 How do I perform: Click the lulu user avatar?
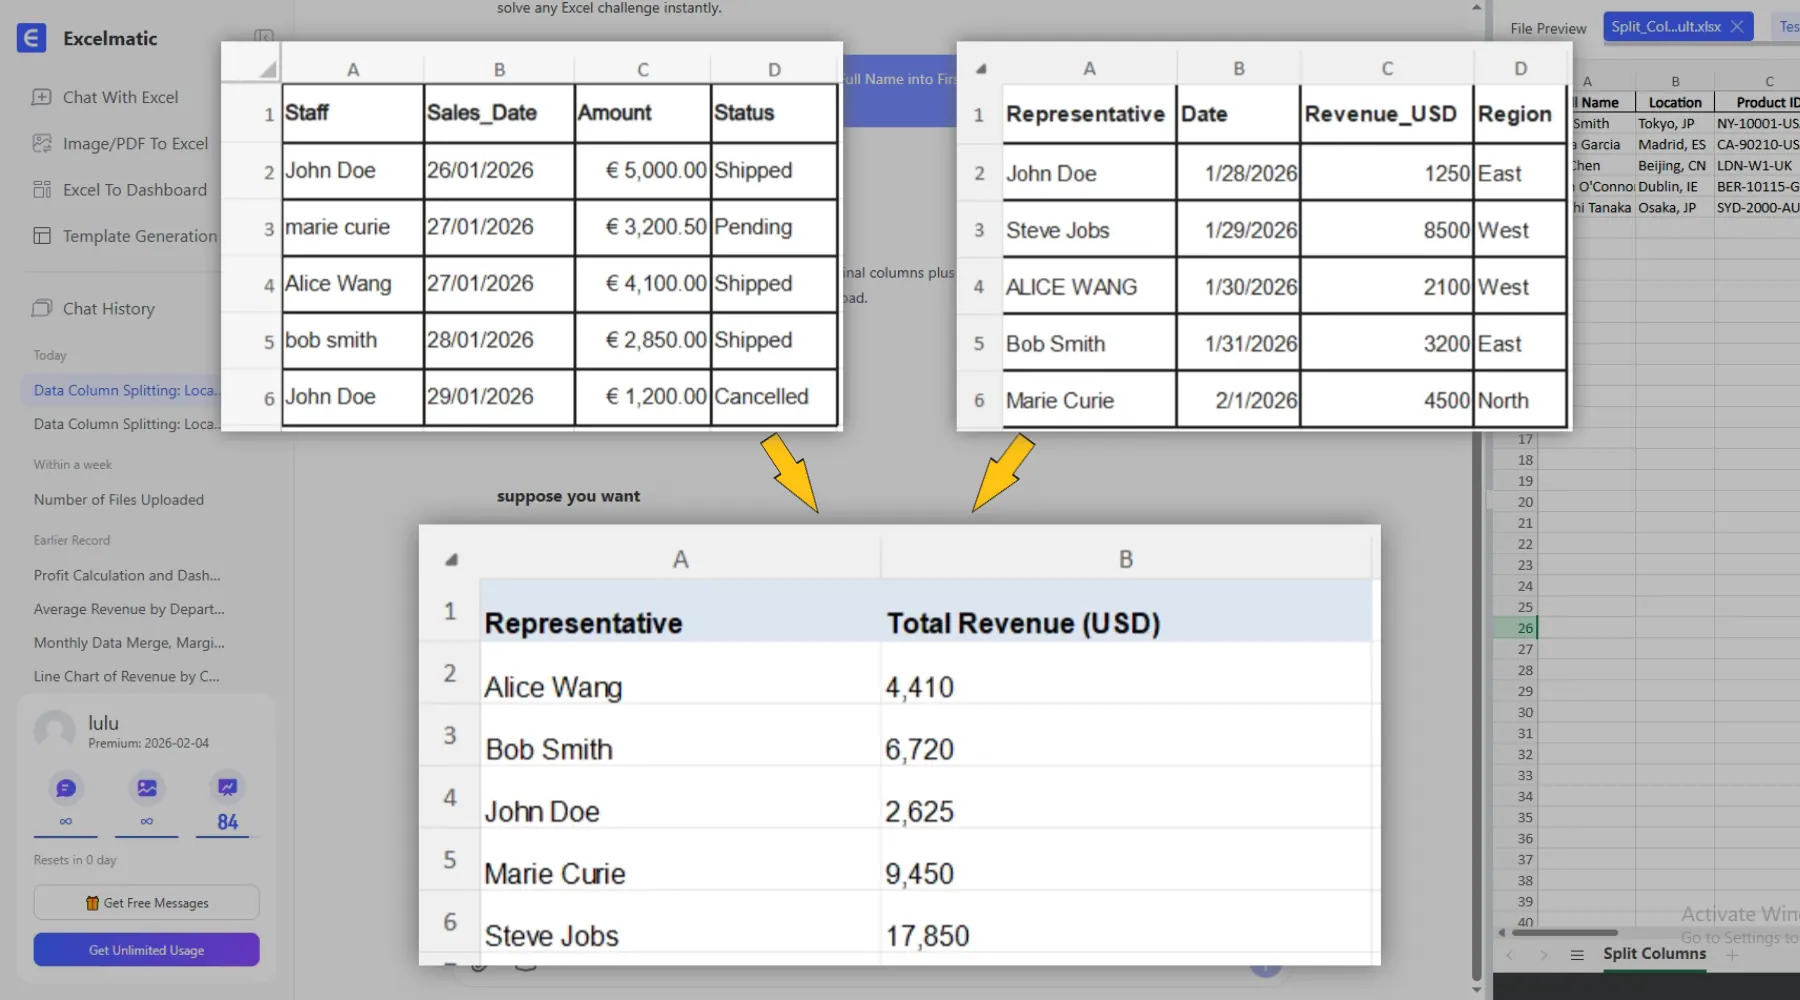(55, 731)
